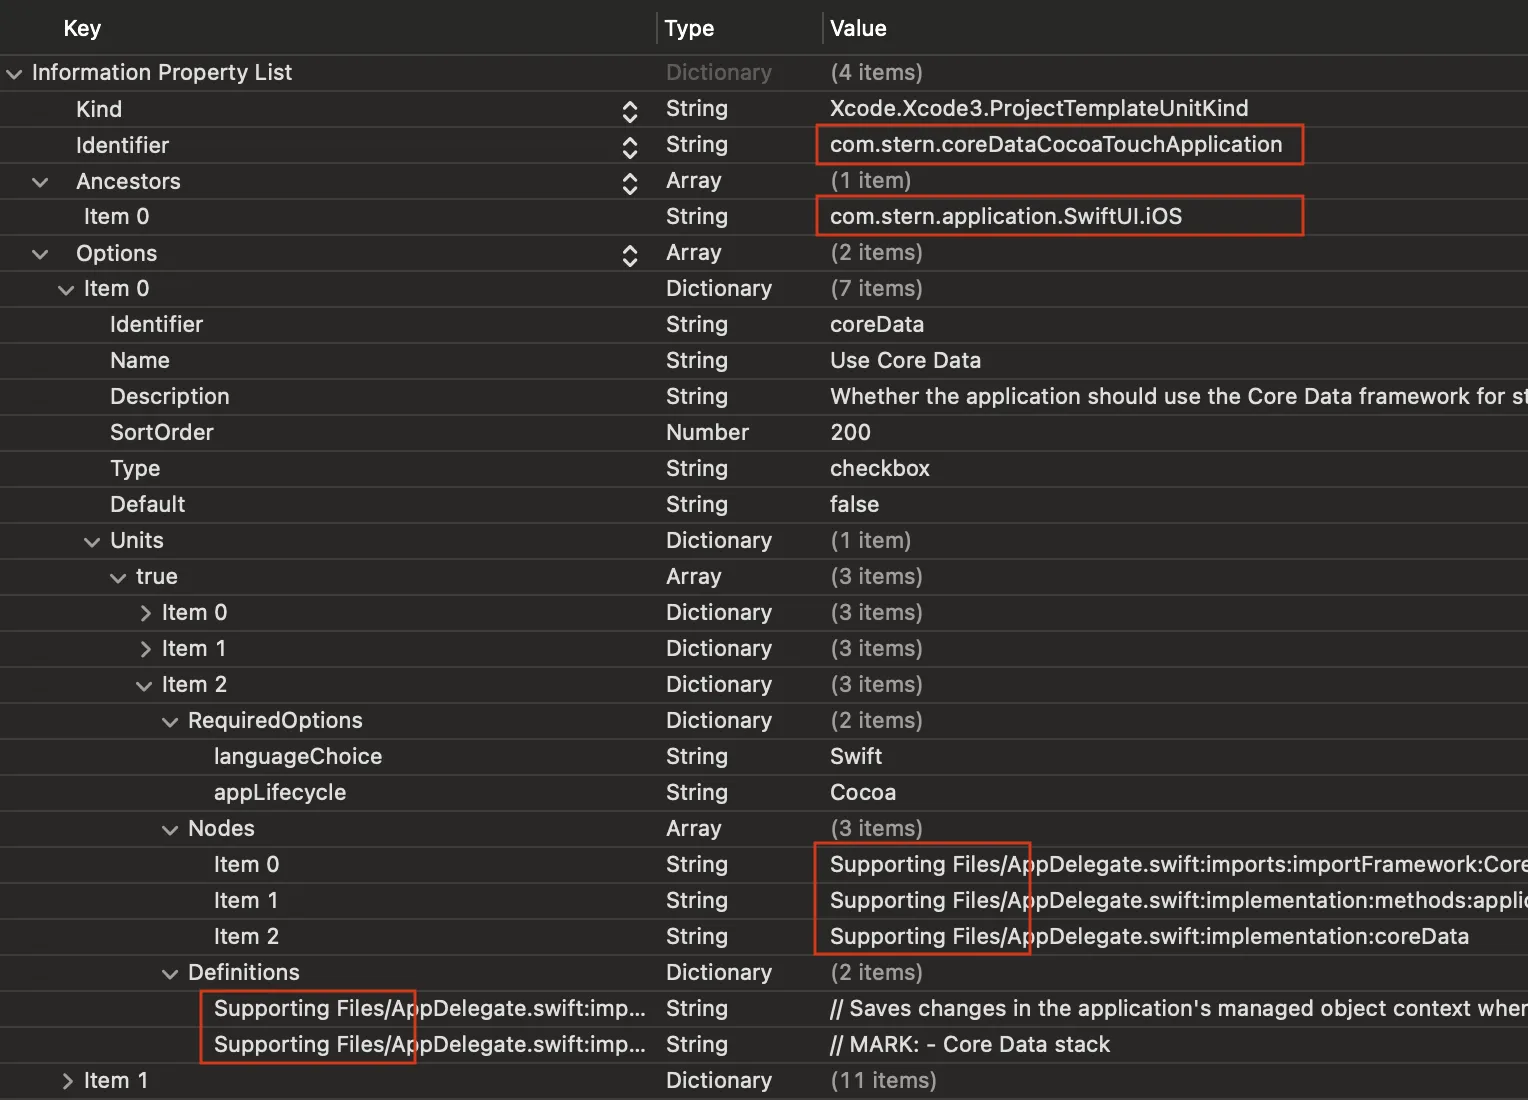Expand Item 1 dictionary with 3 items
1528x1100 pixels.
click(x=145, y=649)
